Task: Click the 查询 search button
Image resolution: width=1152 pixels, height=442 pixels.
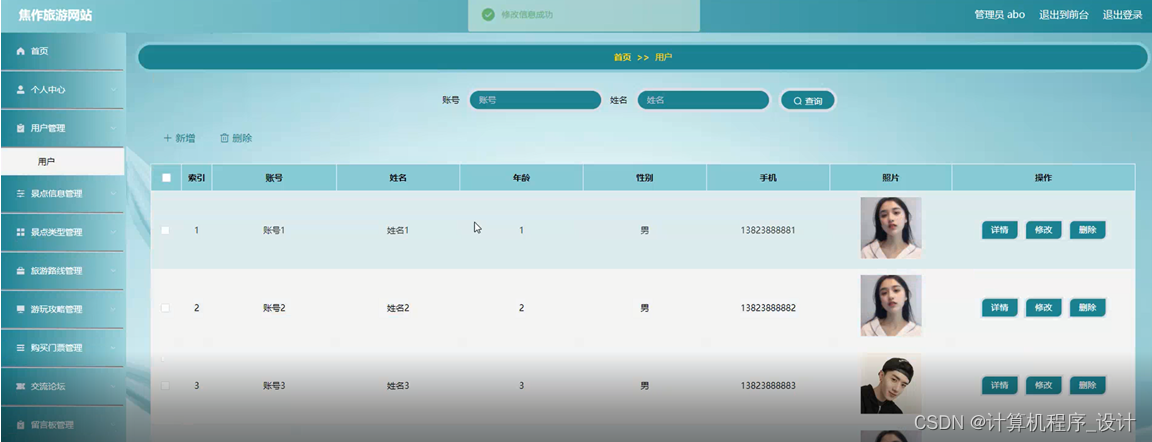Action: 807,101
